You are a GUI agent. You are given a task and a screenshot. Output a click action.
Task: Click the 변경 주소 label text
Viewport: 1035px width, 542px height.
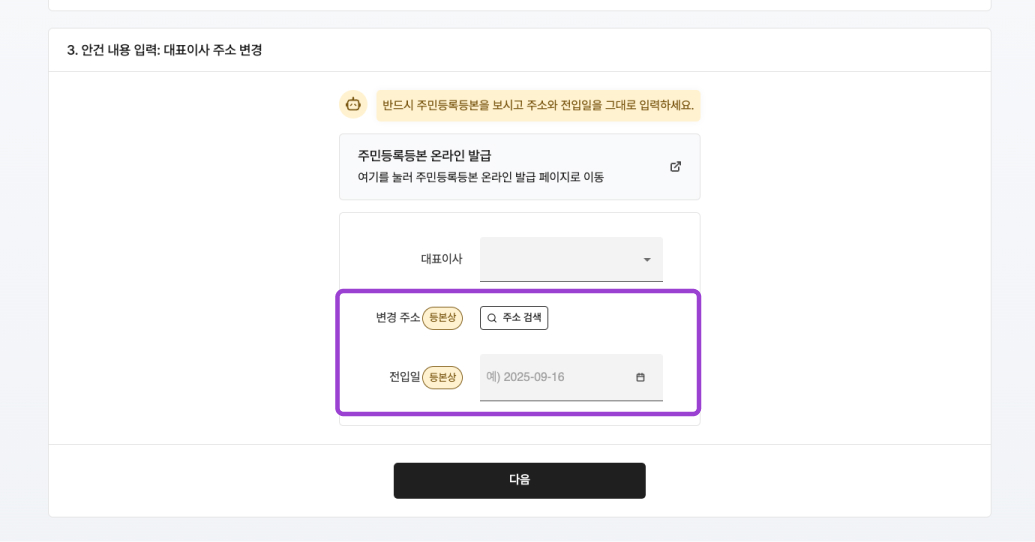[x=397, y=318]
